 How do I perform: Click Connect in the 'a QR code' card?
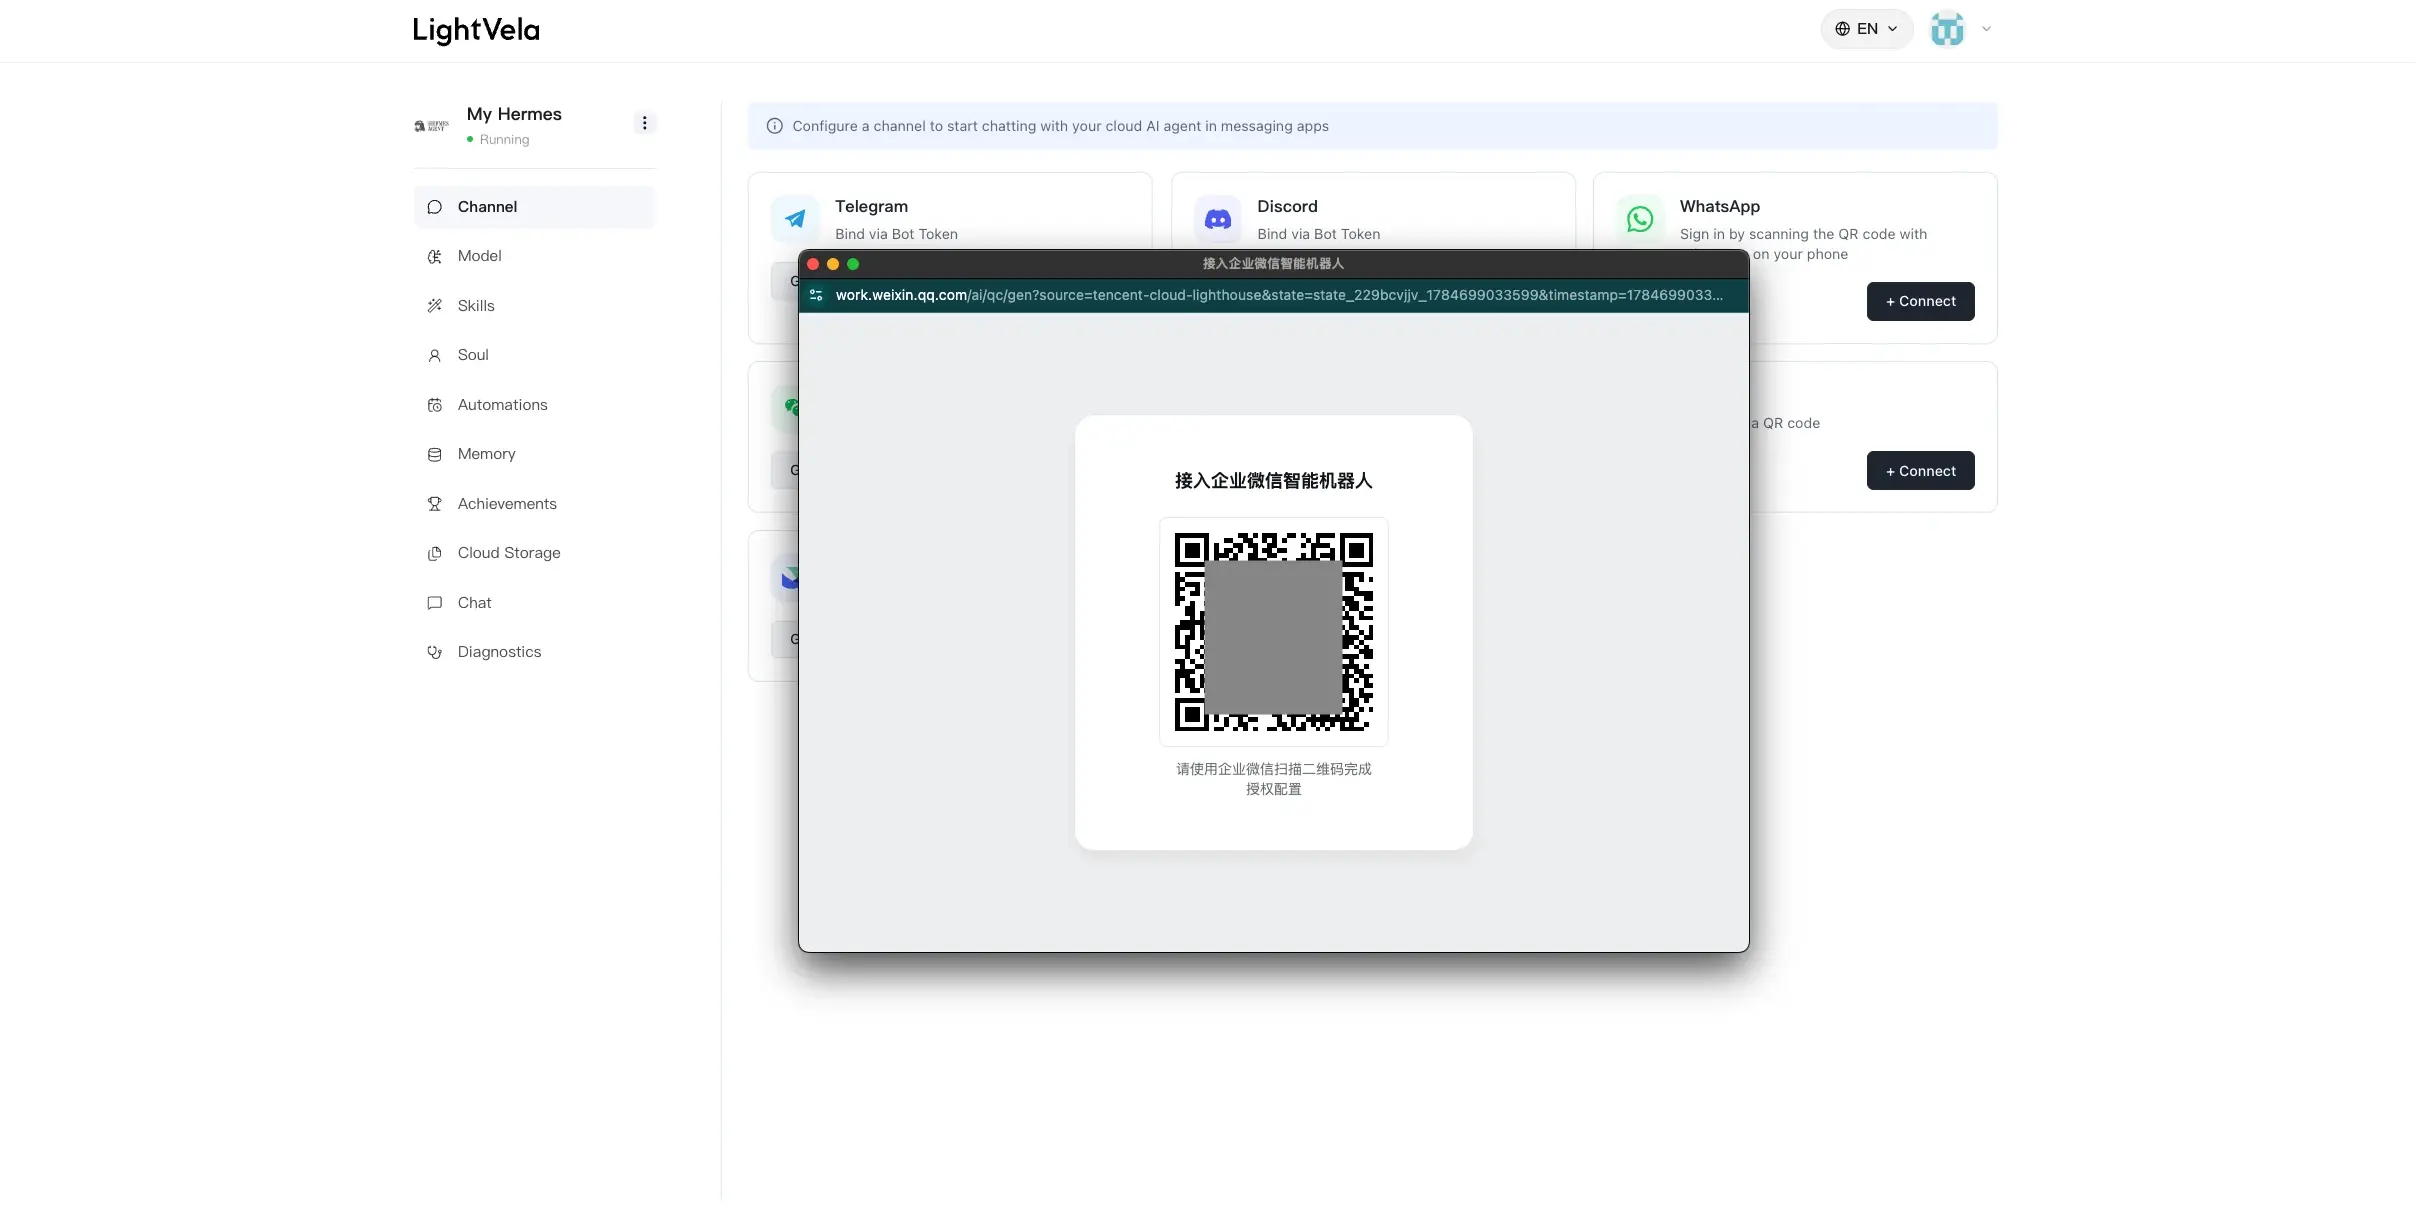click(x=1920, y=471)
